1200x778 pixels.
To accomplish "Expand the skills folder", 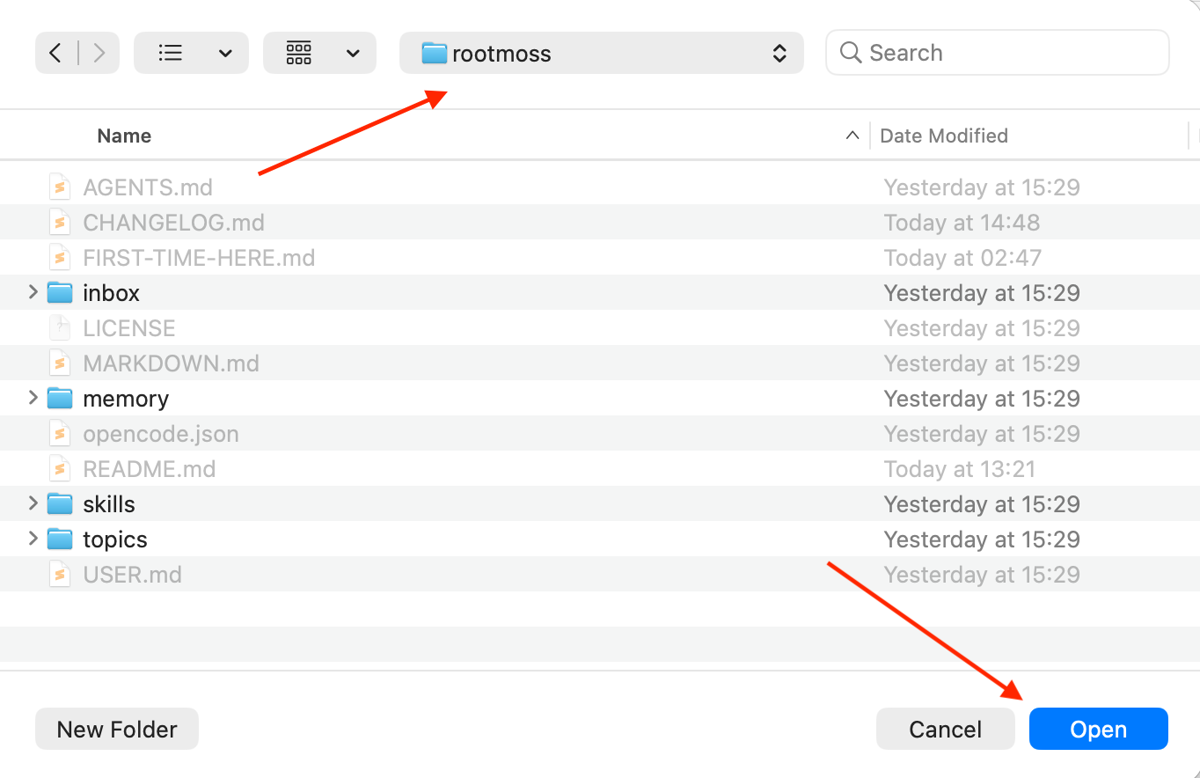I will [x=33, y=503].
